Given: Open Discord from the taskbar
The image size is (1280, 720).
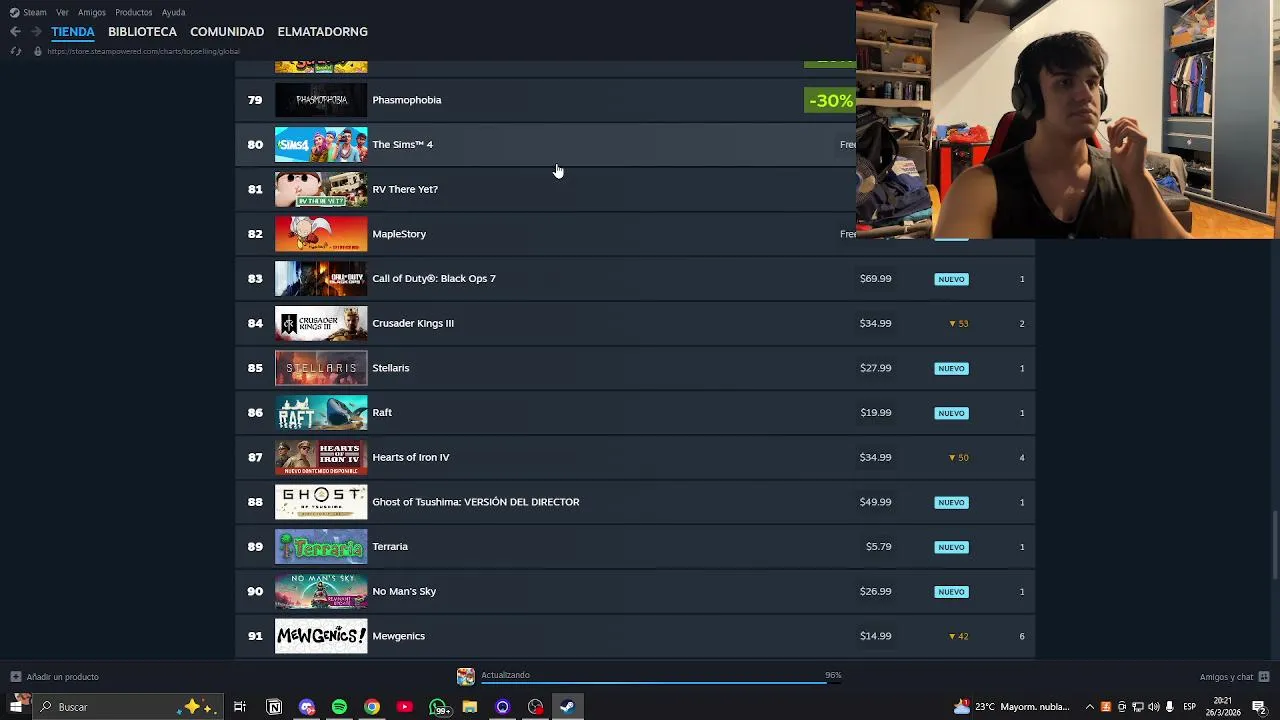Looking at the screenshot, I should [307, 707].
